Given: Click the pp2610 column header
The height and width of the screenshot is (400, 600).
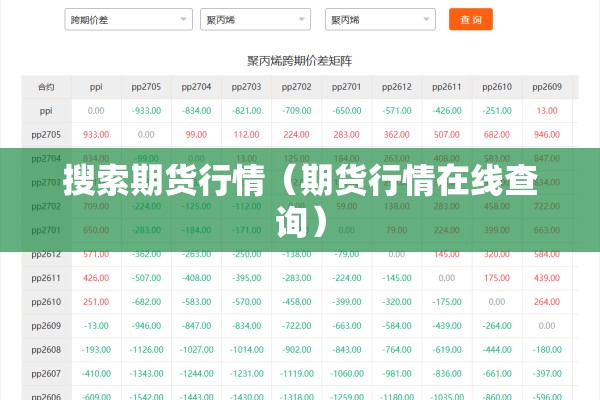Looking at the screenshot, I should [x=497, y=87].
